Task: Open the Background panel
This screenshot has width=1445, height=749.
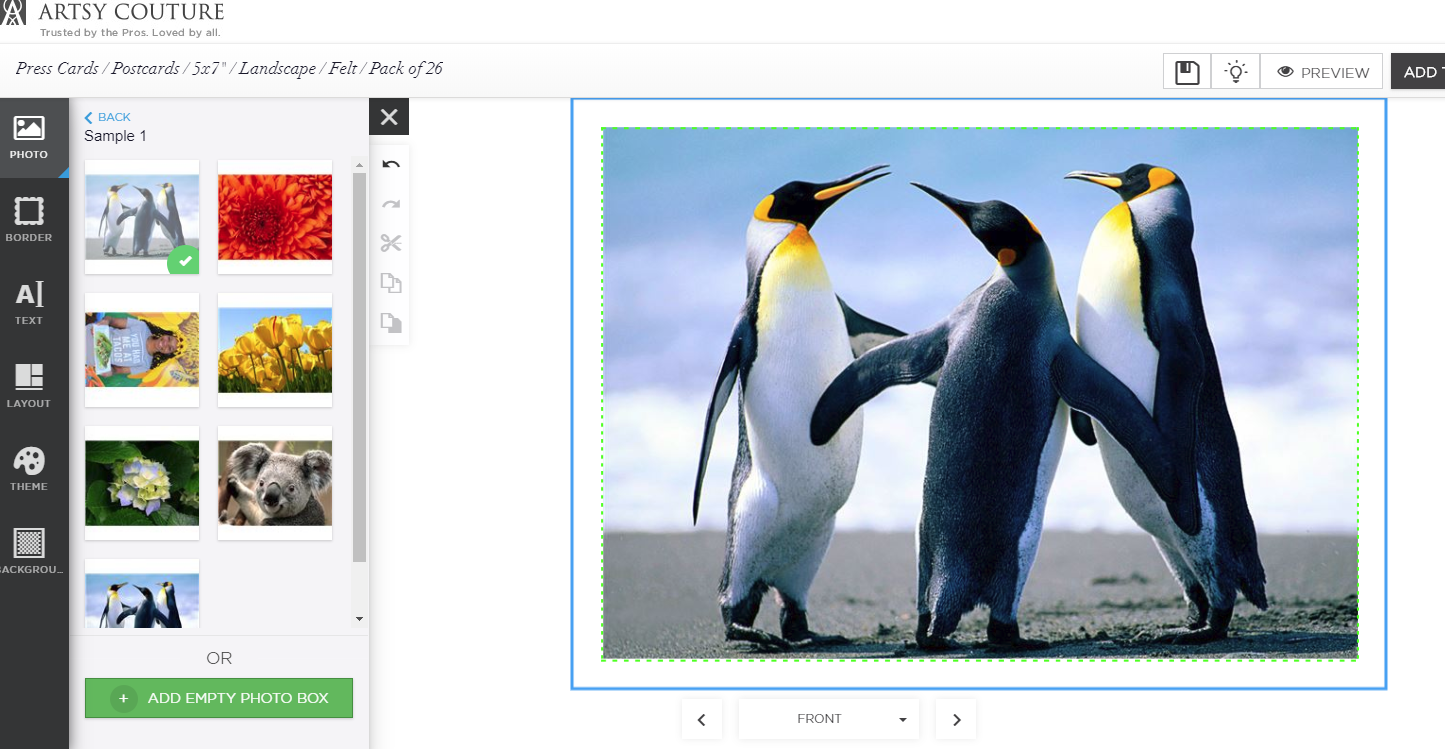Action: click(x=29, y=552)
